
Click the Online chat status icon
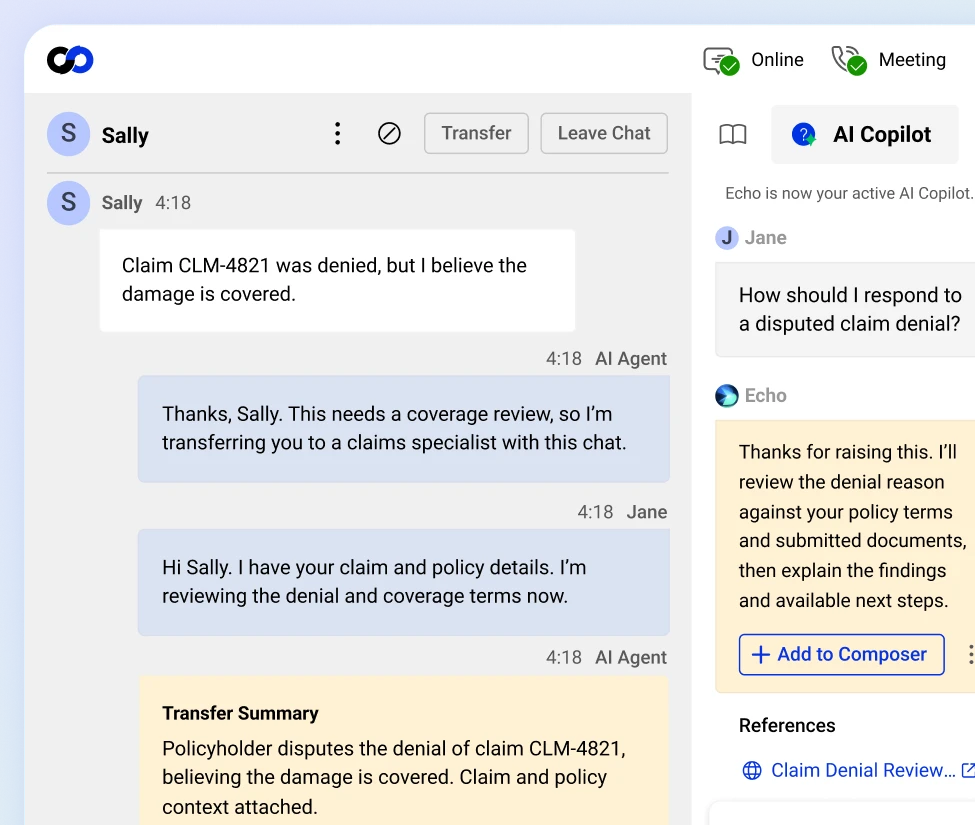[721, 61]
